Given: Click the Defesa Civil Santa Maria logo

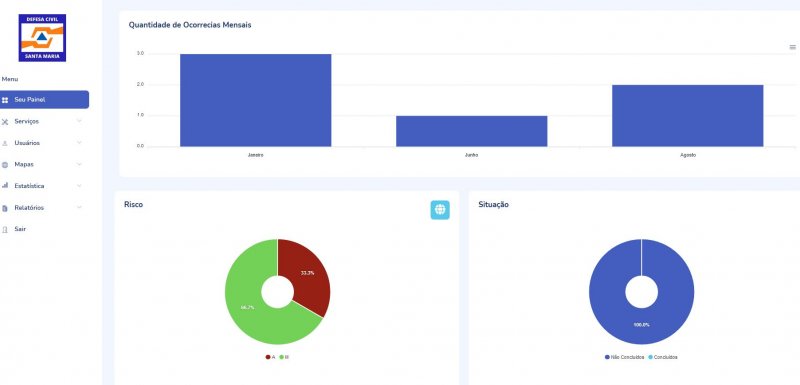Looking at the screenshot, I should tap(42, 38).
